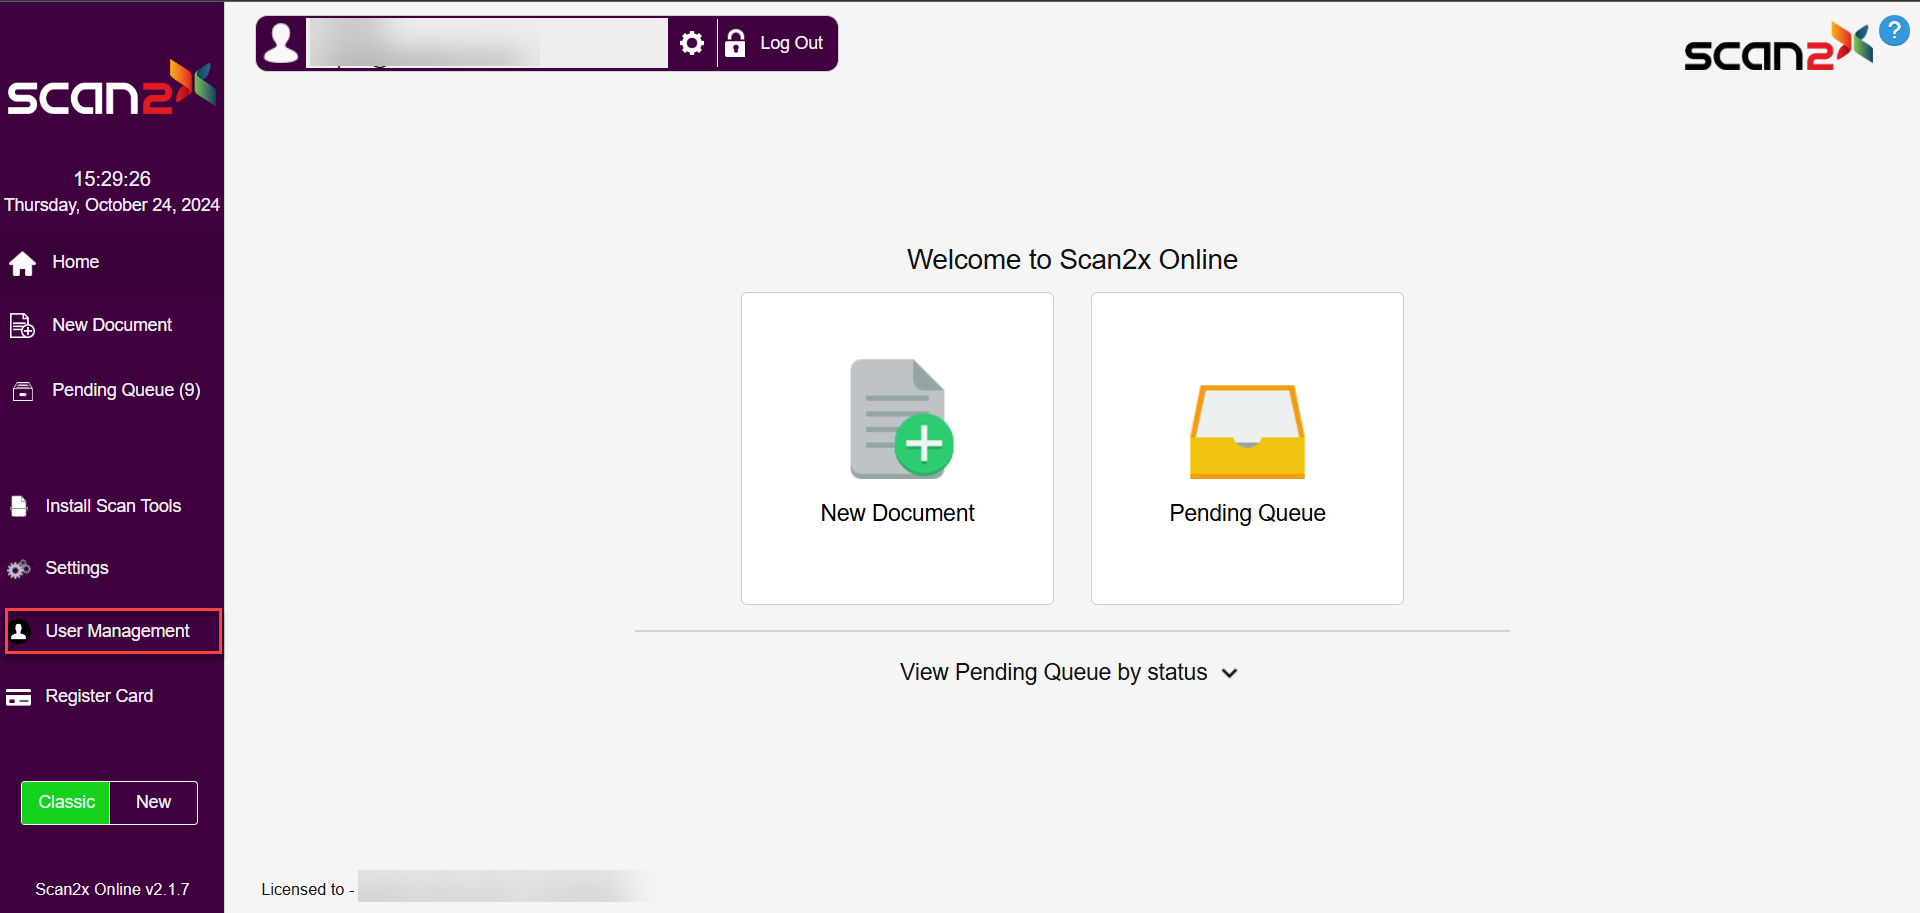Click the Install Scan Tools file icon
The height and width of the screenshot is (913, 1920).
point(19,506)
